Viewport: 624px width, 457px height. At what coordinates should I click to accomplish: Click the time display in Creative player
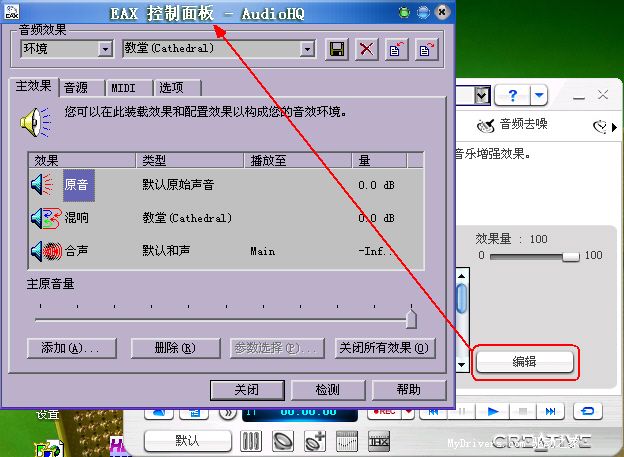(300, 413)
